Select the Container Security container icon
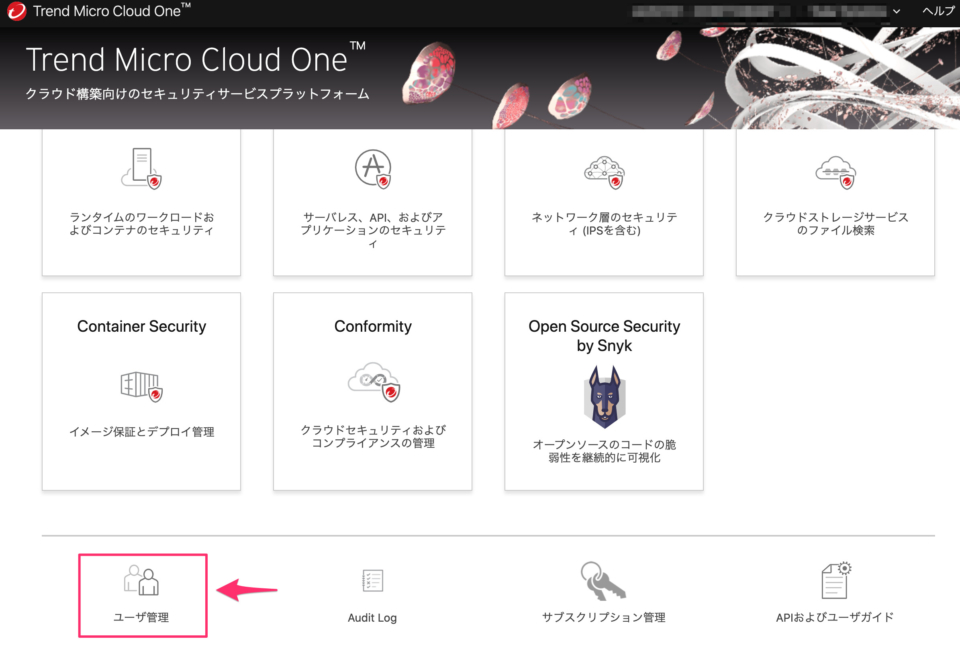Viewport: 960px width, 653px height. pos(141,385)
